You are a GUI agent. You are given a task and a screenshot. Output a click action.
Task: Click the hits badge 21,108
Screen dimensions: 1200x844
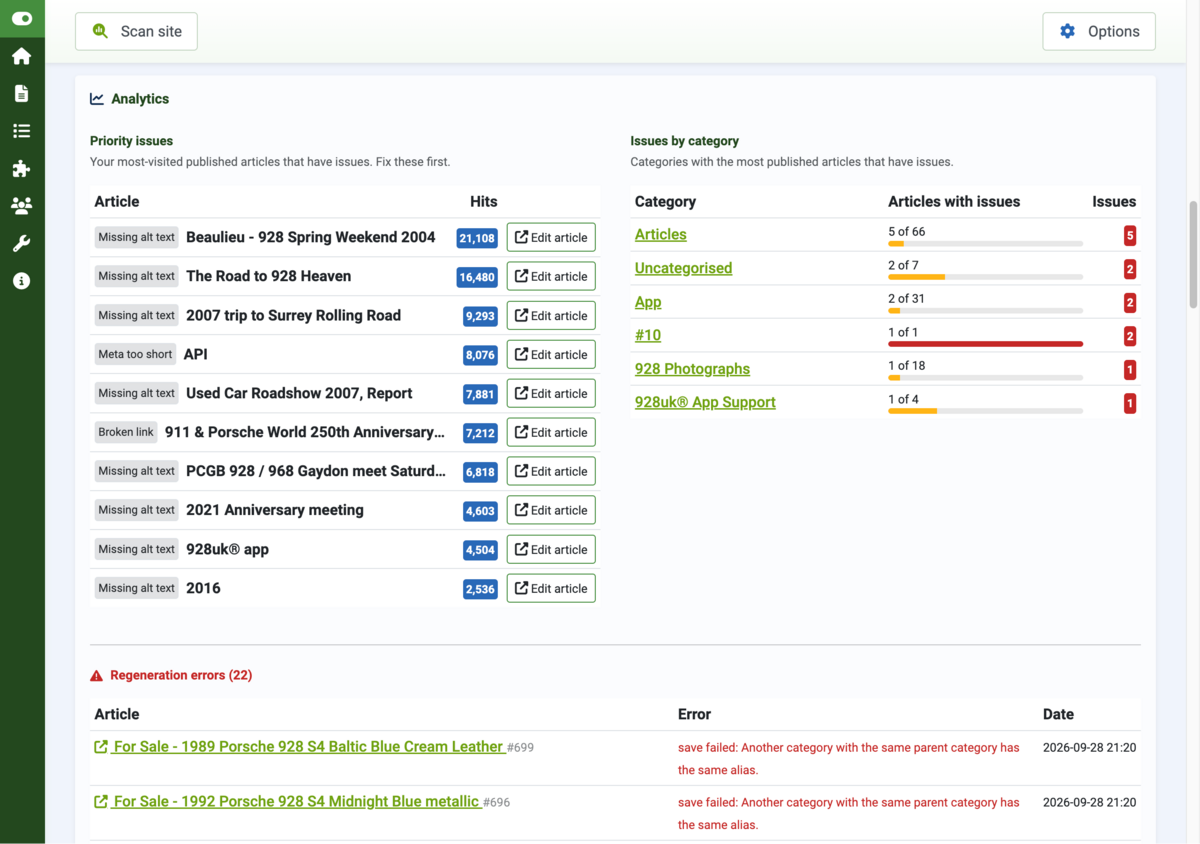coord(477,238)
